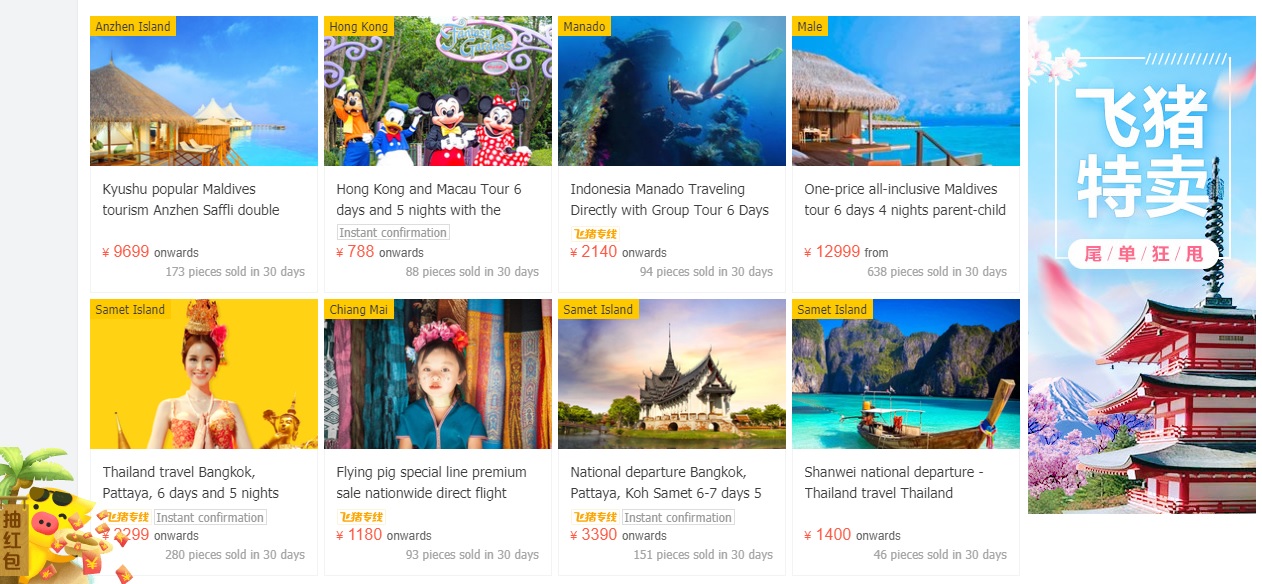Open the Thai temple sunset photo
1262x584 pixels.
pyautogui.click(x=672, y=374)
